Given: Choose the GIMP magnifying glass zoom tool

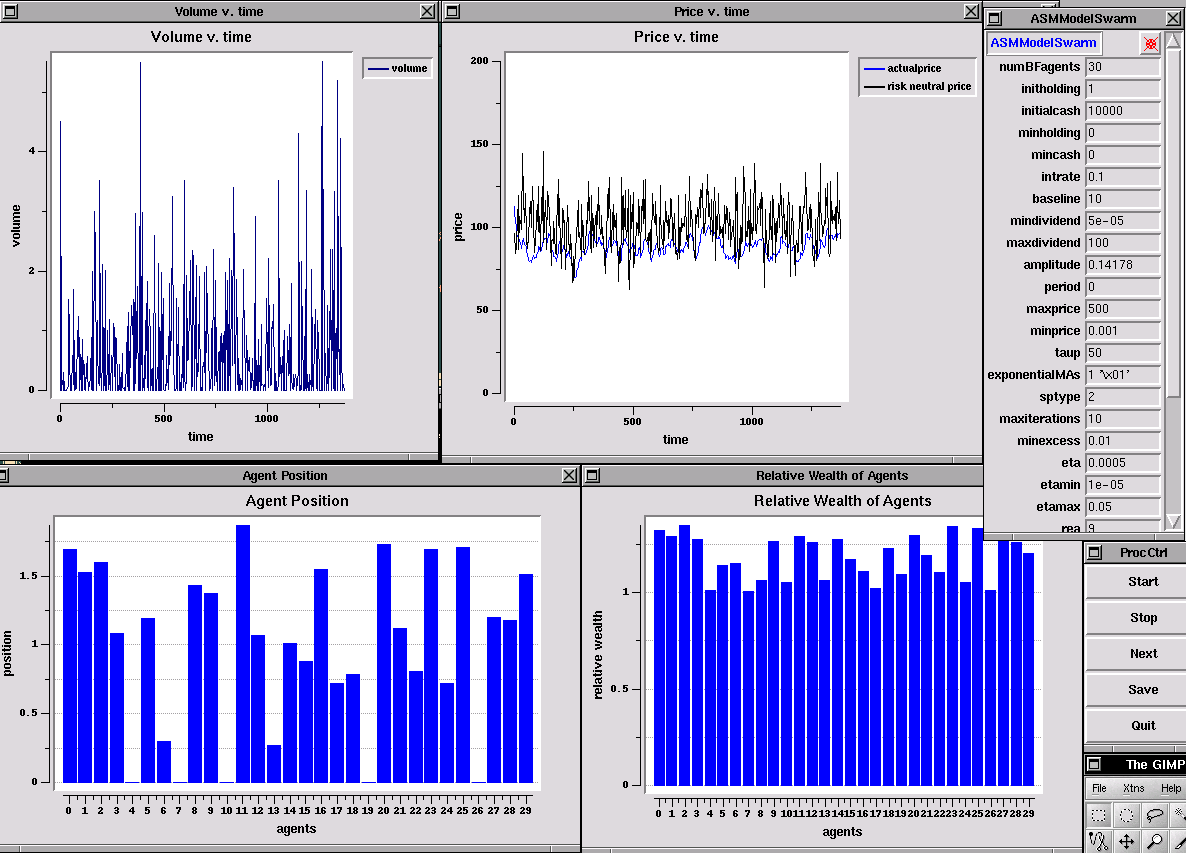Looking at the screenshot, I should [x=1154, y=841].
